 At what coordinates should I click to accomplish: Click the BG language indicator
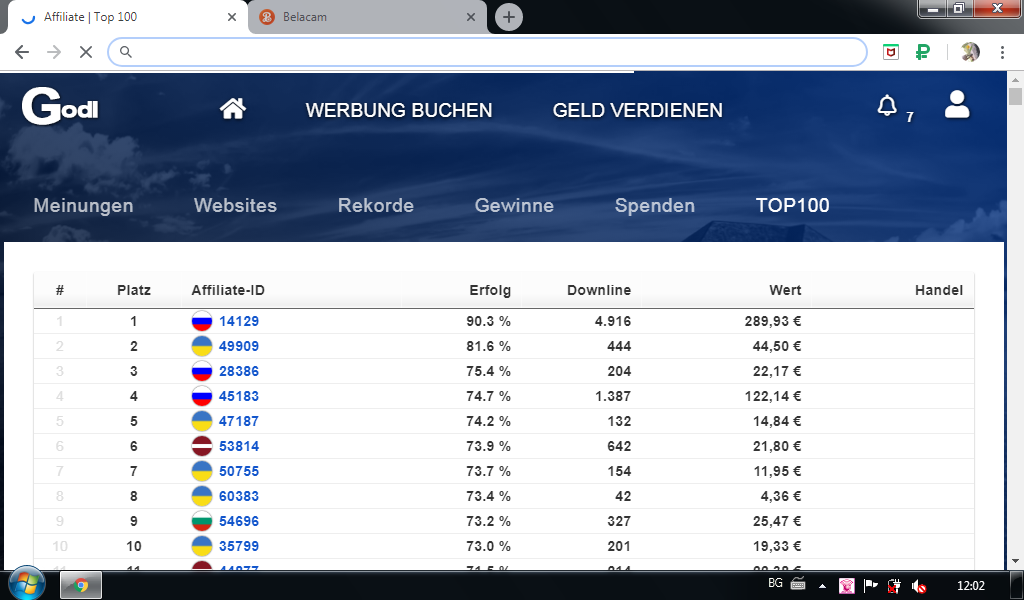(x=775, y=584)
